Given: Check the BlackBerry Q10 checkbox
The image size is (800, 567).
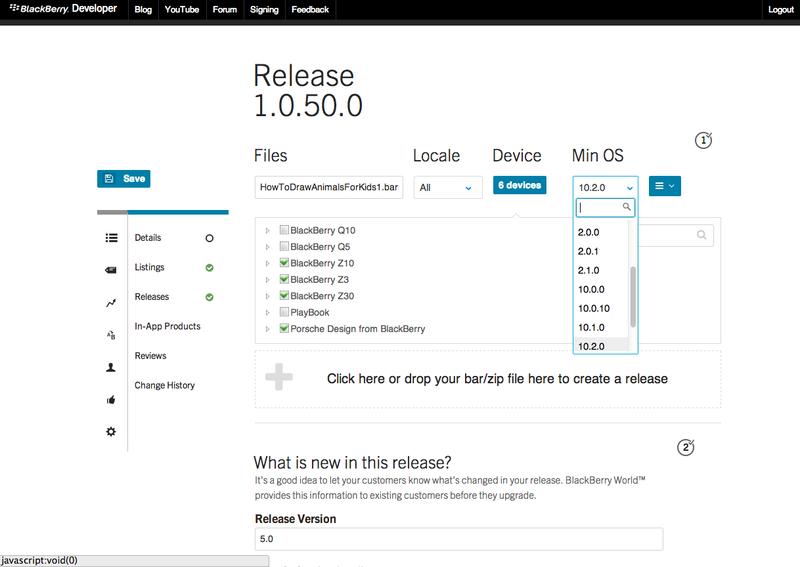Looking at the screenshot, I should pos(284,230).
